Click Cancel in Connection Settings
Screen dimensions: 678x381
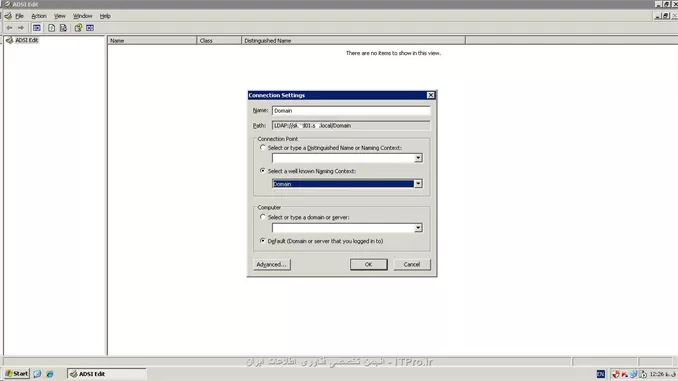click(412, 264)
